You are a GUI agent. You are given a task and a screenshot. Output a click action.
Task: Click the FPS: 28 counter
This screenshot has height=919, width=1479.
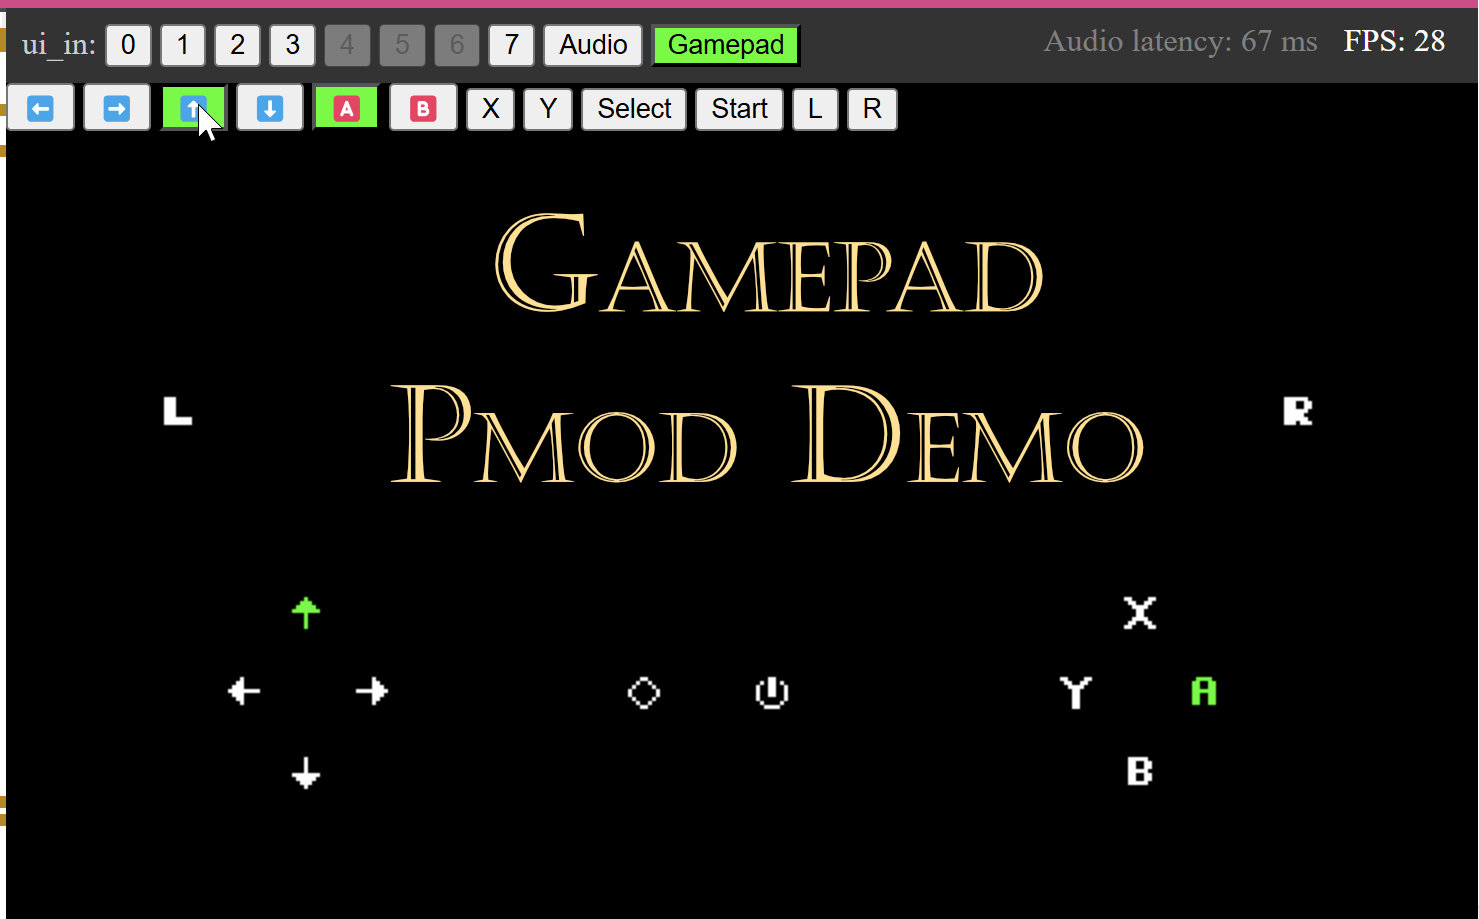point(1394,41)
